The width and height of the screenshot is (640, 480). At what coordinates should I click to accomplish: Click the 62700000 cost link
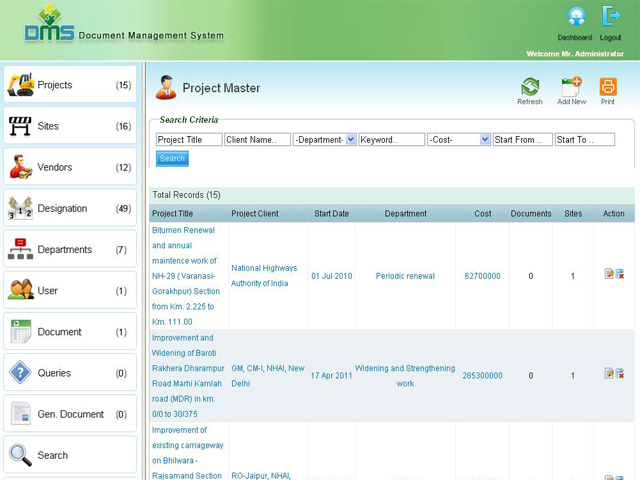point(482,276)
